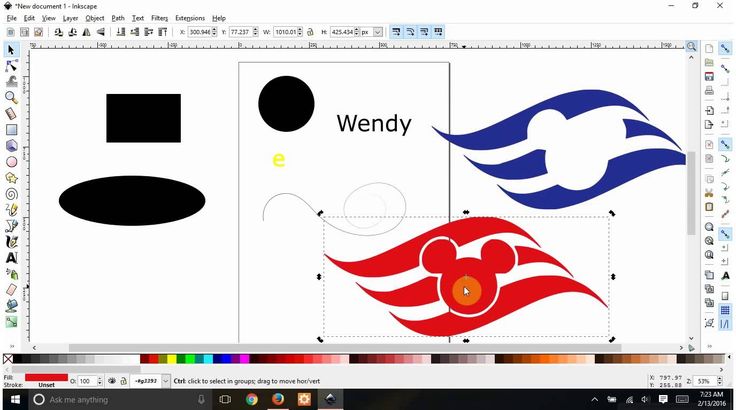736x410 pixels.
Task: Click Select all objects icon
Action: 10,32
